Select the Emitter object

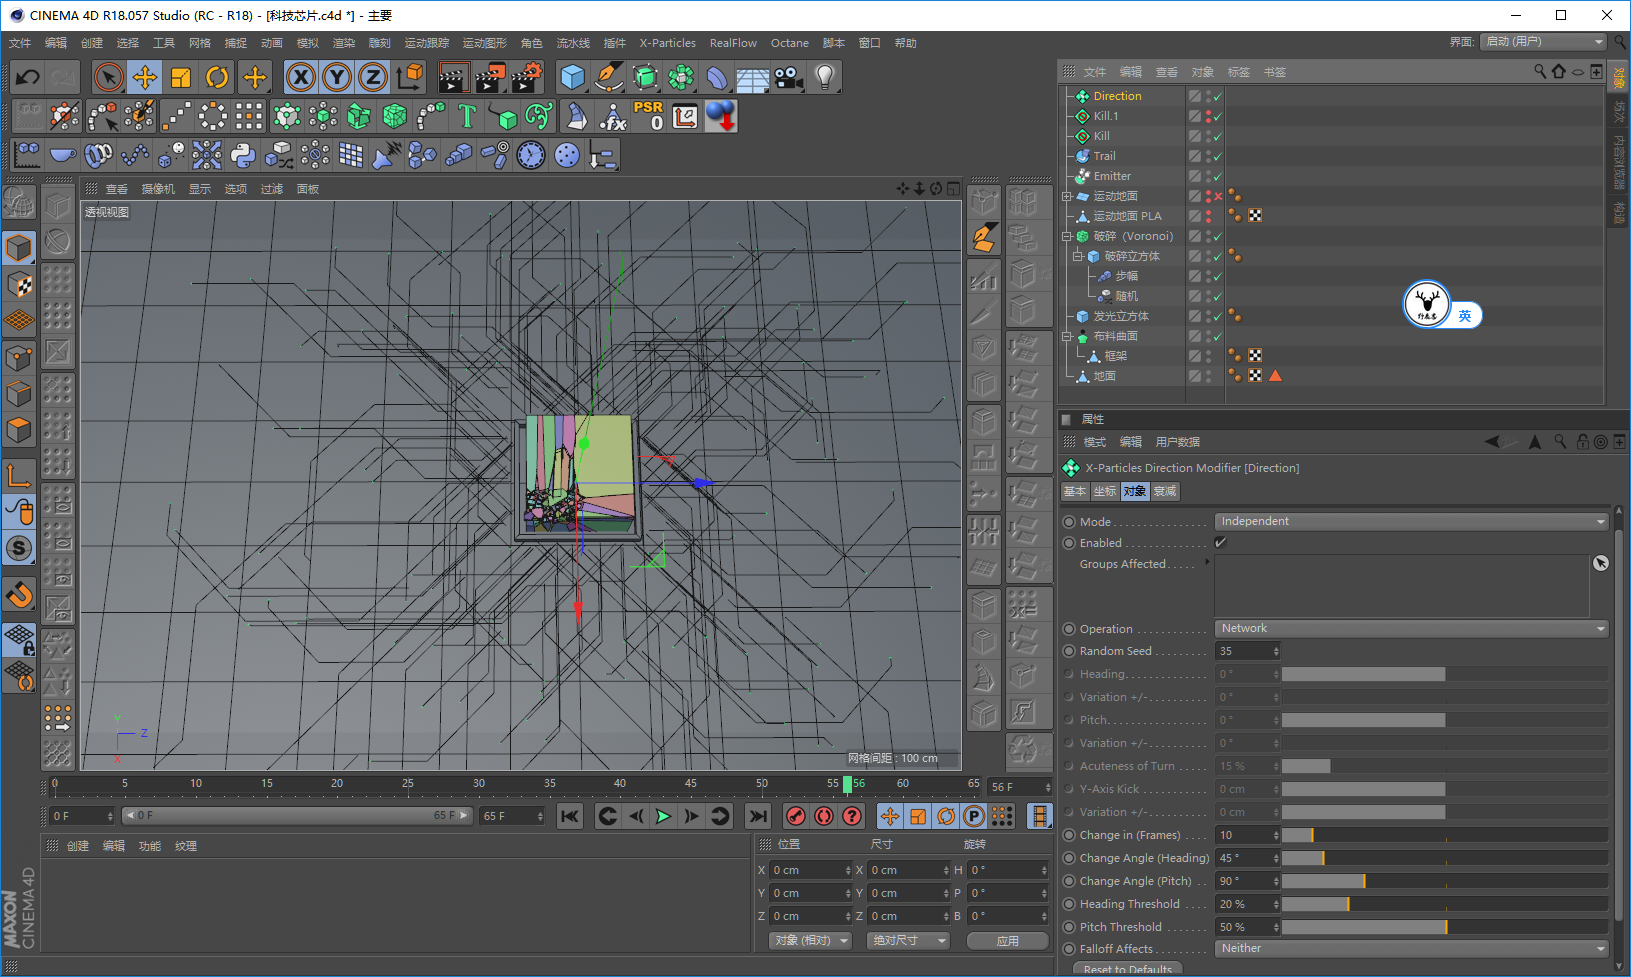[1112, 176]
